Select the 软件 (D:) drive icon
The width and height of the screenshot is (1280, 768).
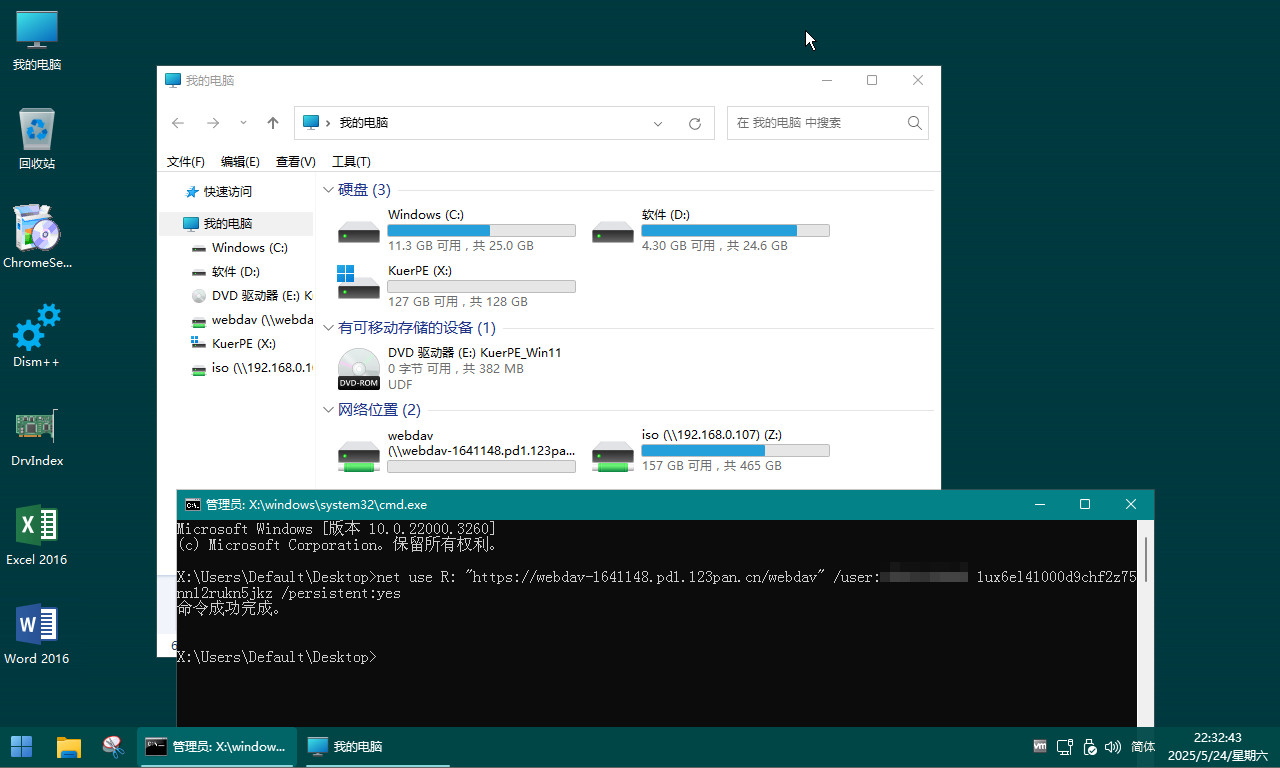tap(613, 232)
